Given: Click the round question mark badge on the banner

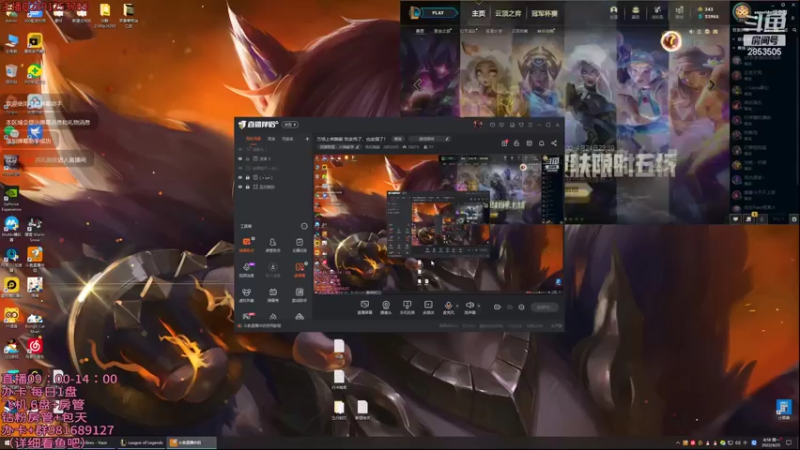Looking at the screenshot, I should [x=671, y=40].
